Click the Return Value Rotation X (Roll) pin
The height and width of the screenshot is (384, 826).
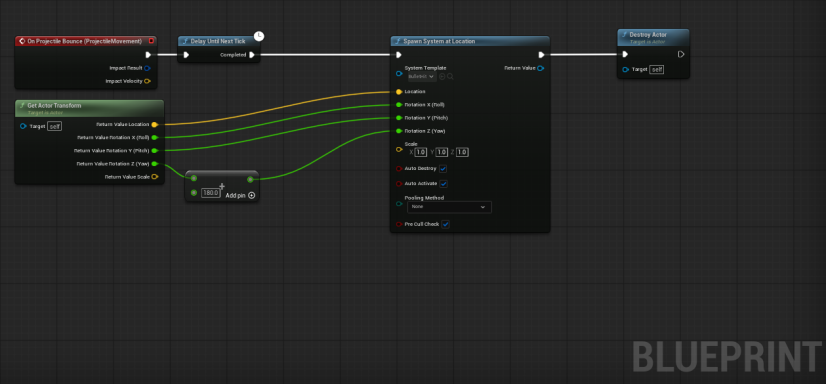coord(154,137)
